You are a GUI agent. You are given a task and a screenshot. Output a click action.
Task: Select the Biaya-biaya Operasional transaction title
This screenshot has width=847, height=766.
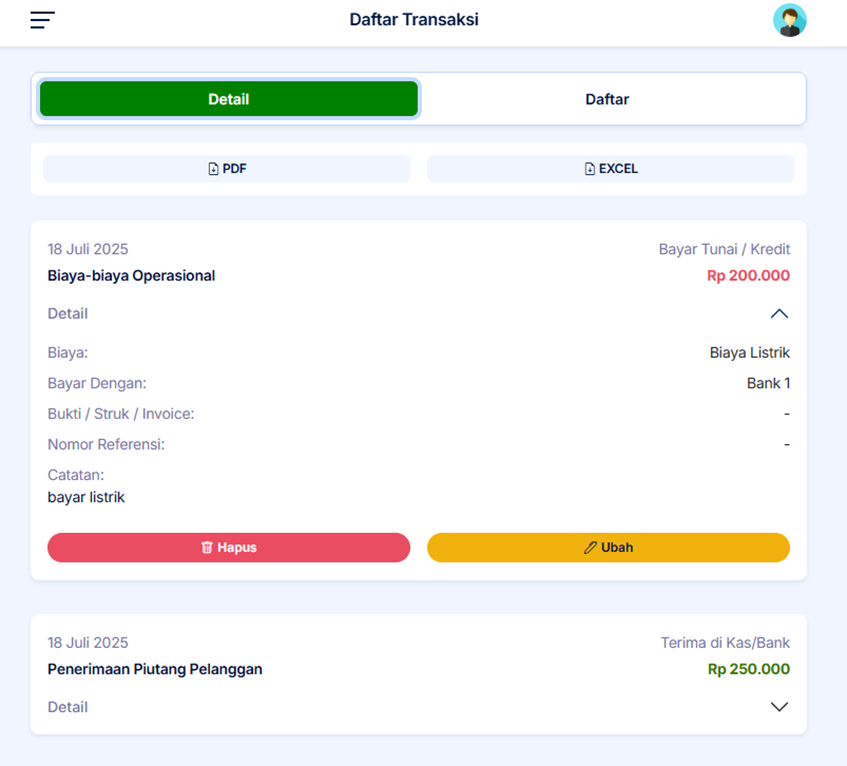(131, 276)
